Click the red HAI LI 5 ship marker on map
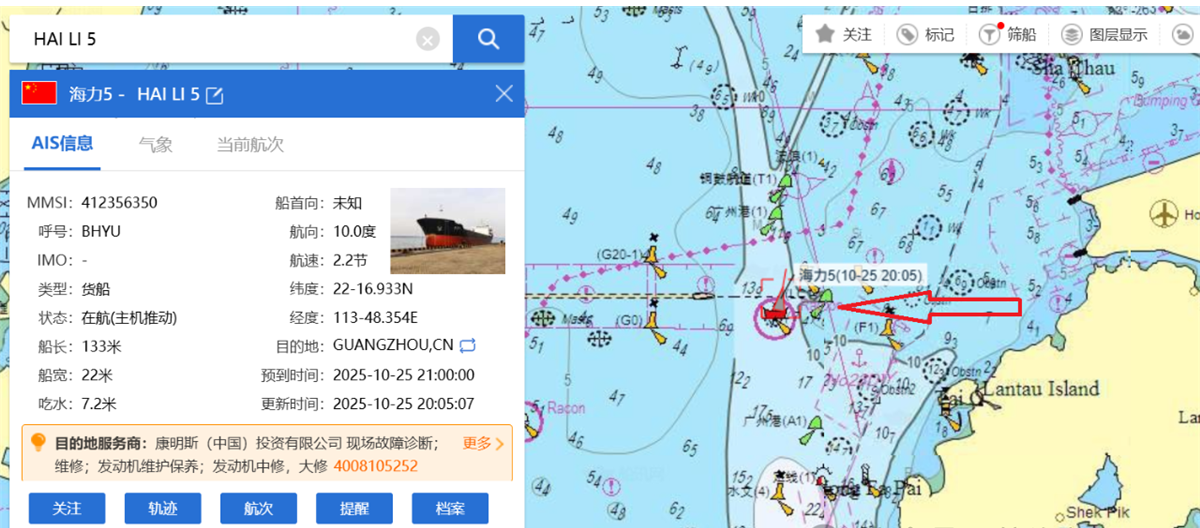The image size is (1200, 528). 773,309
